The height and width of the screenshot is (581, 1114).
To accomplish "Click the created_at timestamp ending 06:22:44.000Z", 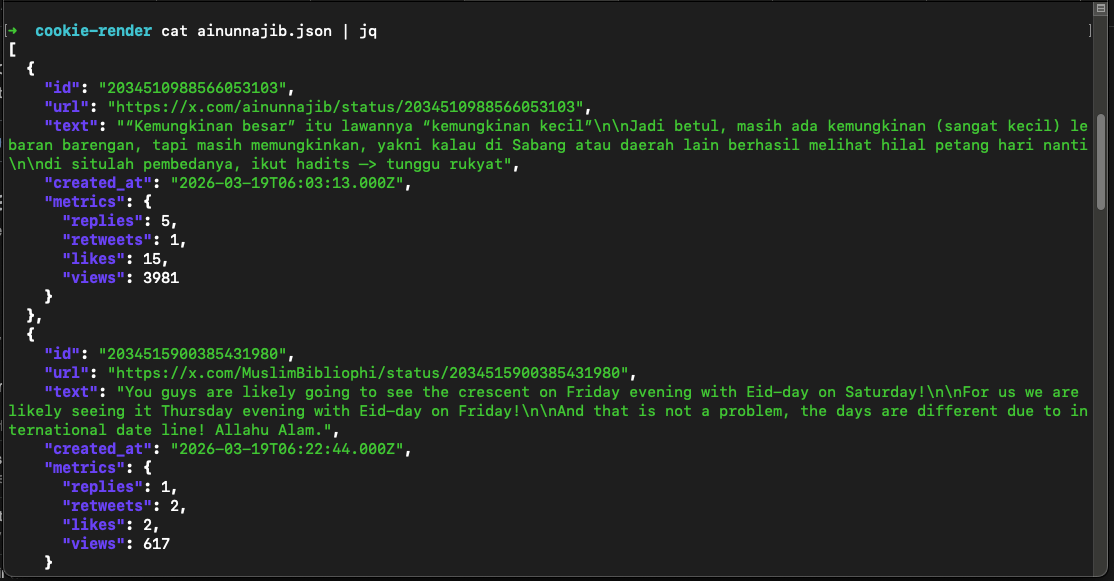I will coord(290,449).
